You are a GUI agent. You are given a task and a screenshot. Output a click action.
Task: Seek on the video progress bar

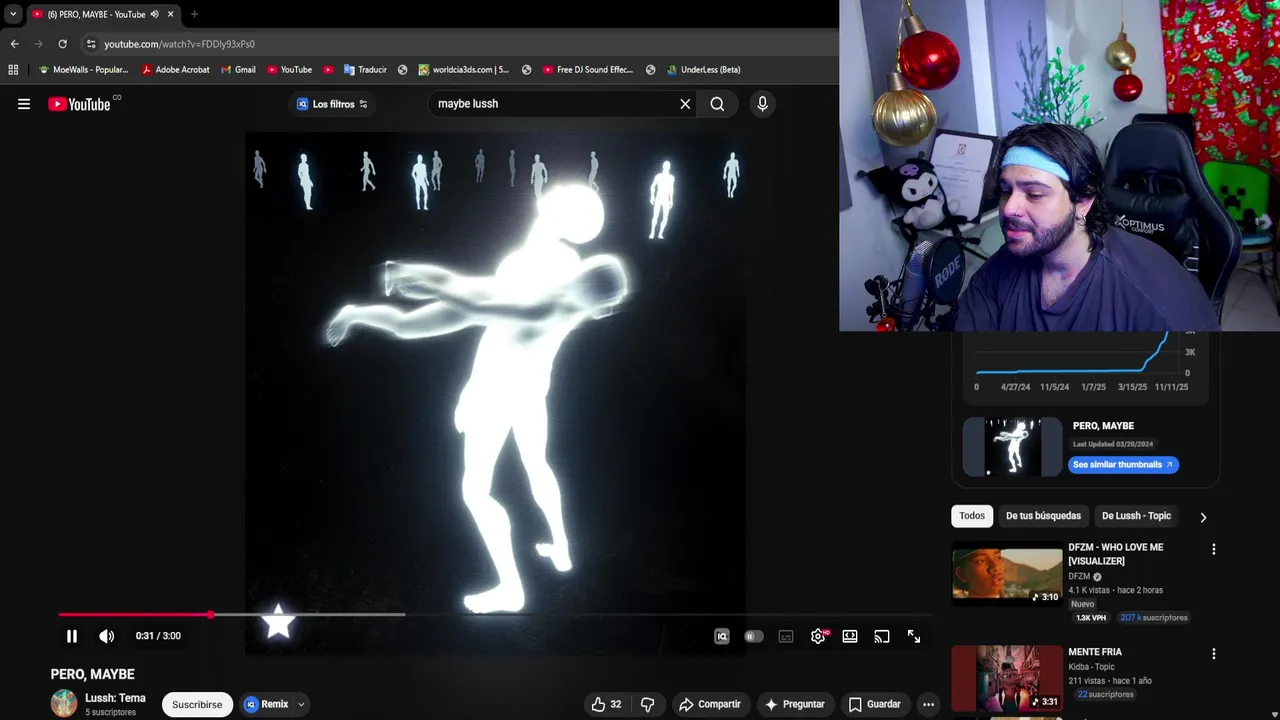point(495,614)
